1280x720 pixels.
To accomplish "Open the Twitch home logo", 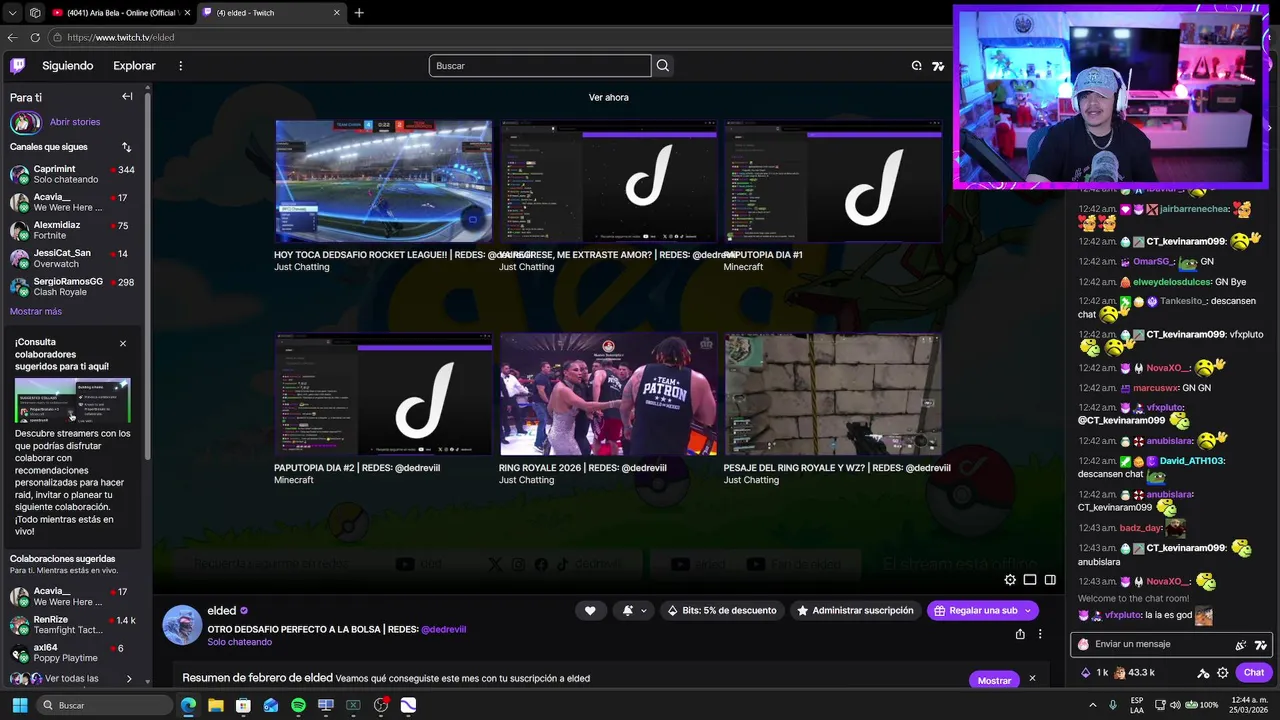I will tap(17, 66).
